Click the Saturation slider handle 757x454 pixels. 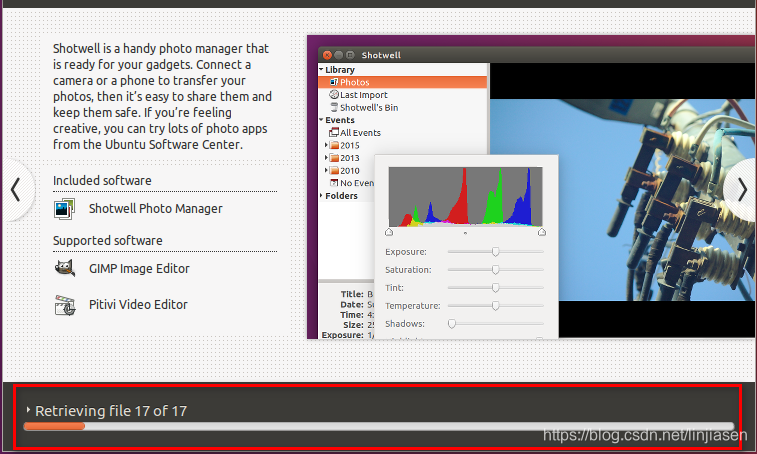coord(495,270)
